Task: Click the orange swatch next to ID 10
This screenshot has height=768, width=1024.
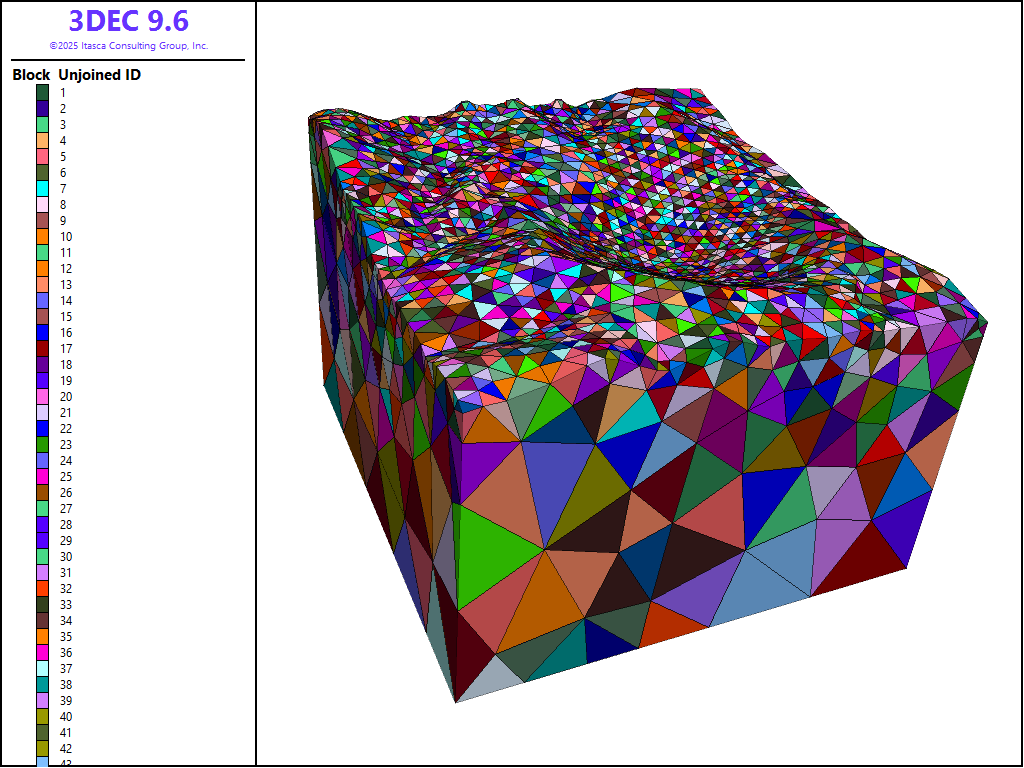Action: [43, 236]
